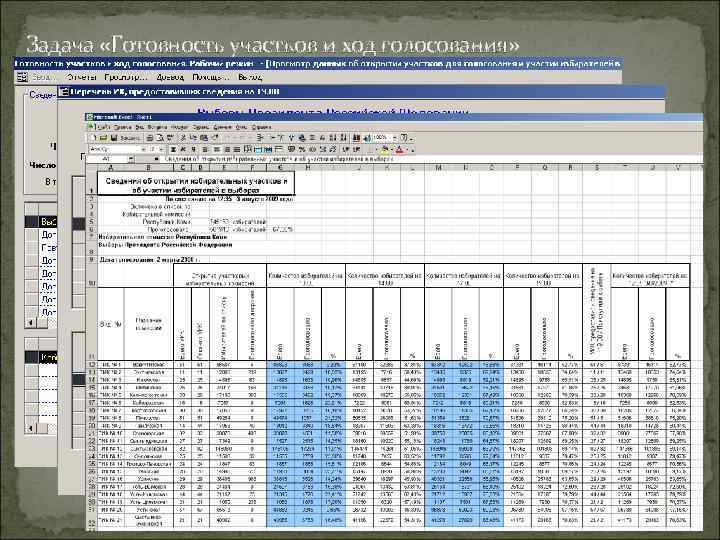Launch the Chart Wizard icon
The image size is (720, 540).
[x=355, y=138]
